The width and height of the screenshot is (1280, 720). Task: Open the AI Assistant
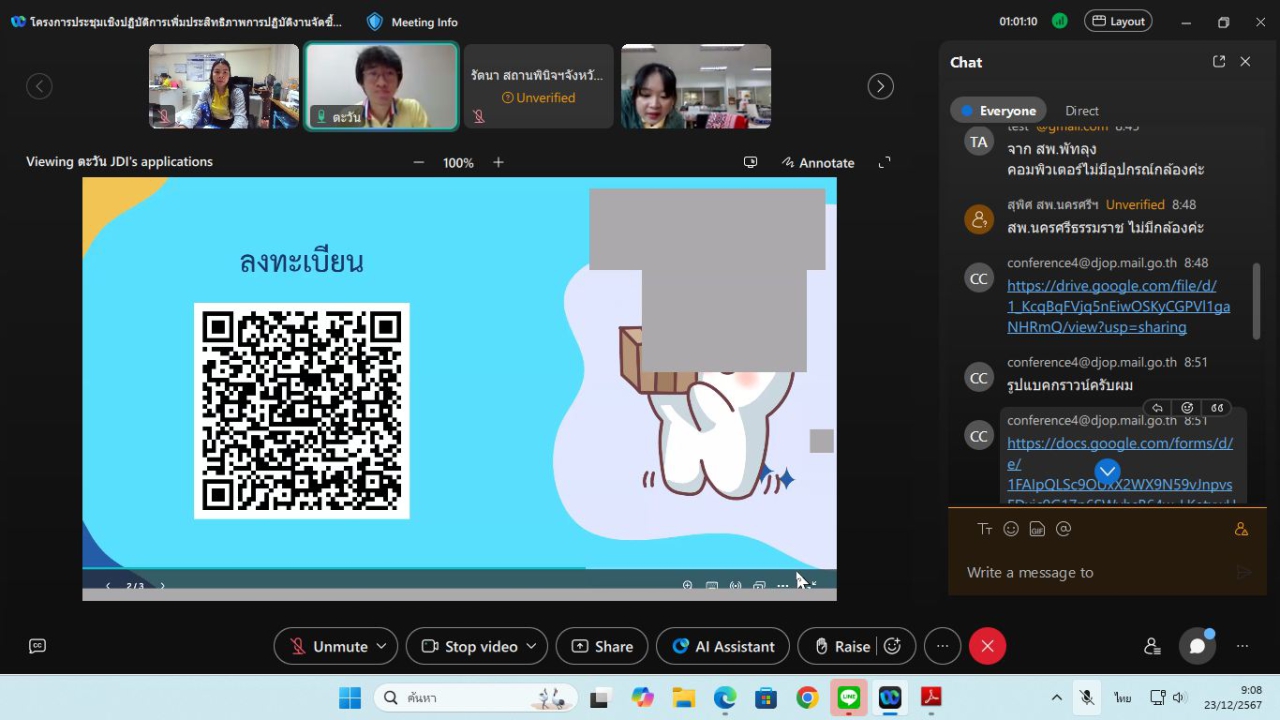(x=723, y=646)
